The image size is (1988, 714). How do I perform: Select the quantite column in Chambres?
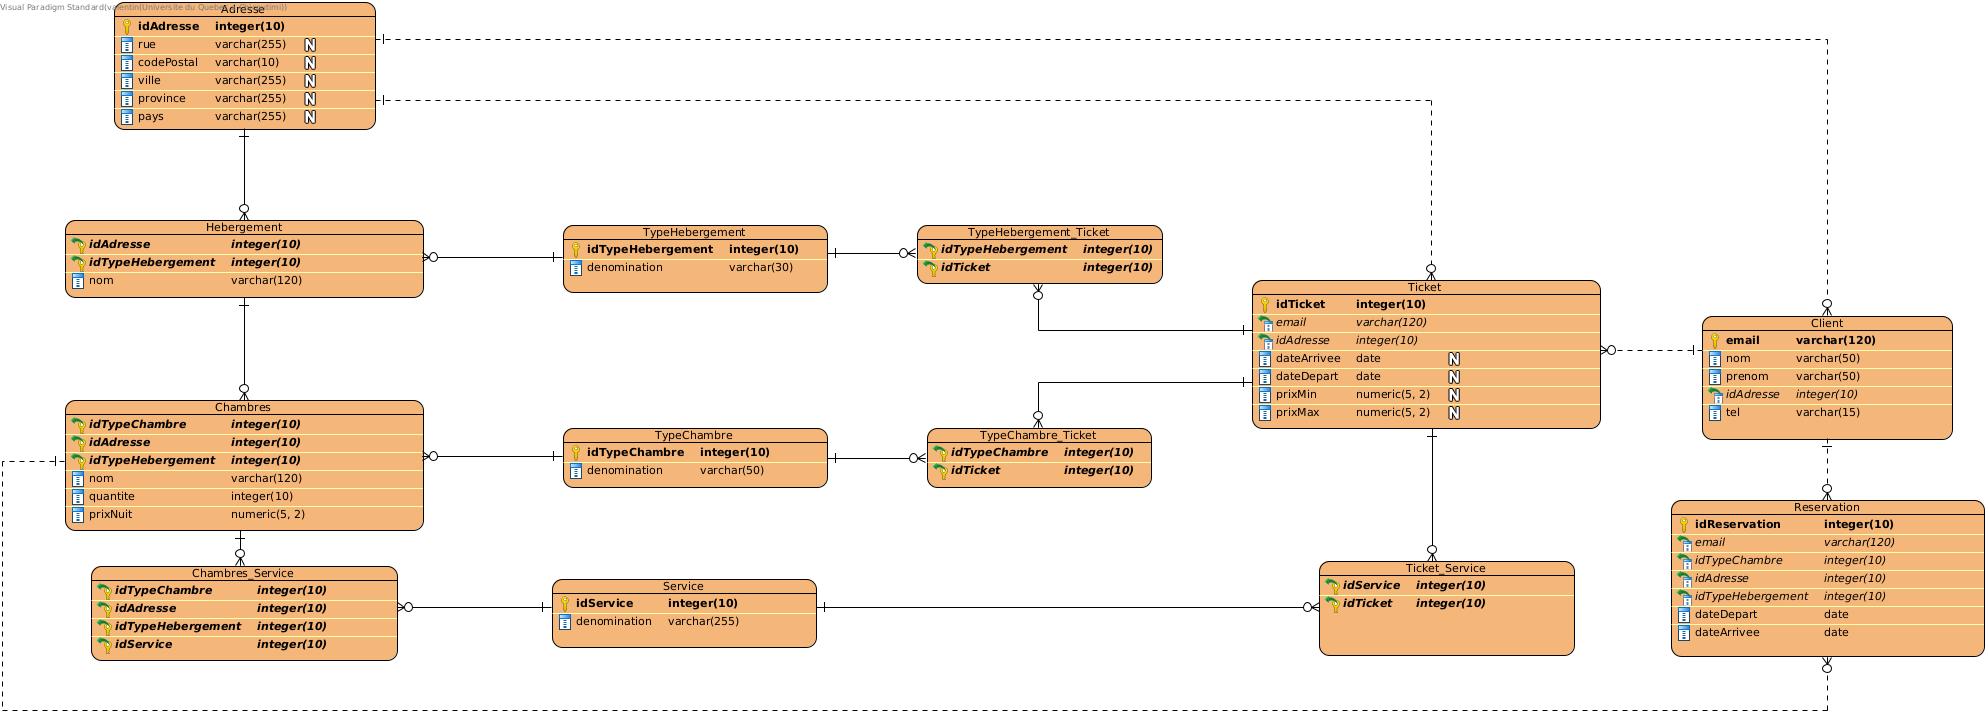[112, 497]
